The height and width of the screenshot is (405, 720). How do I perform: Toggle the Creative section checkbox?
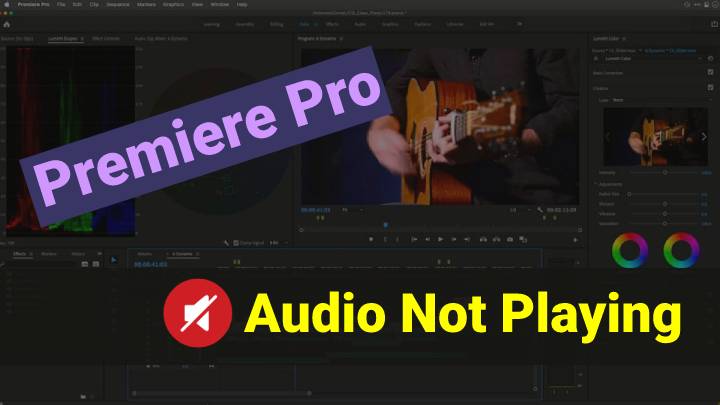[x=710, y=87]
